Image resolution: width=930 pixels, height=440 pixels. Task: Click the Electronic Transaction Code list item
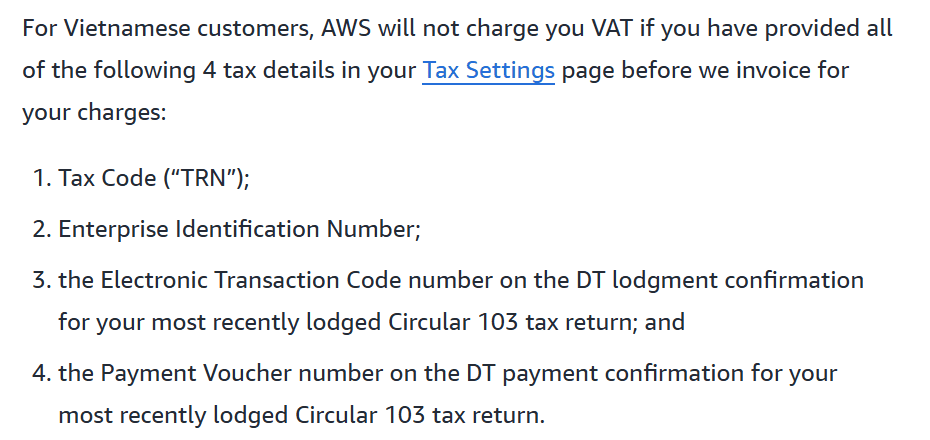(x=460, y=279)
